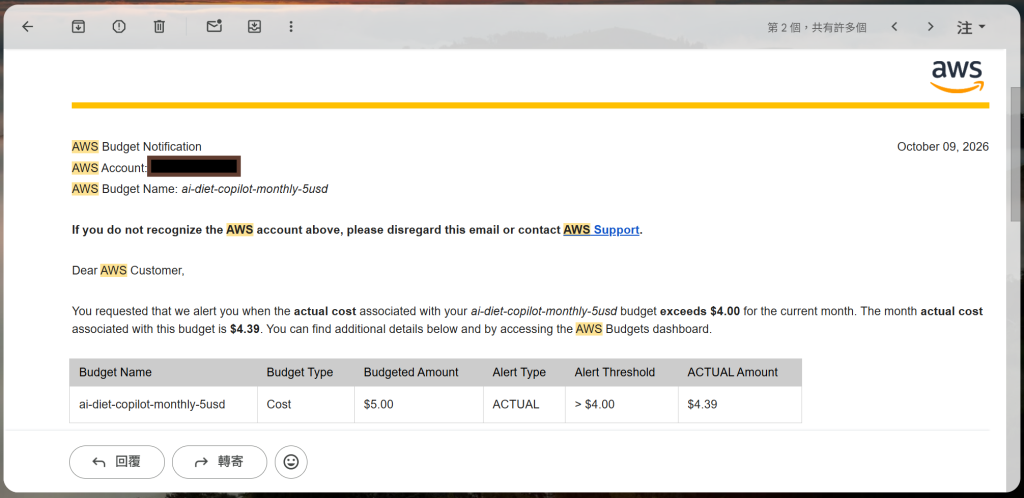
Task: Click the AWS Budget Notification heading
Action: [x=136, y=147]
